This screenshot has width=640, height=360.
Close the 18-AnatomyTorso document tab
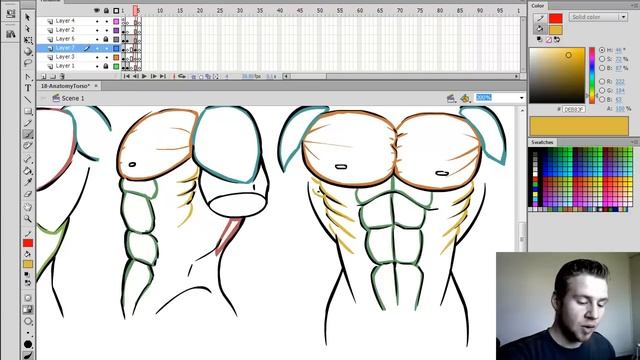click(x=96, y=86)
